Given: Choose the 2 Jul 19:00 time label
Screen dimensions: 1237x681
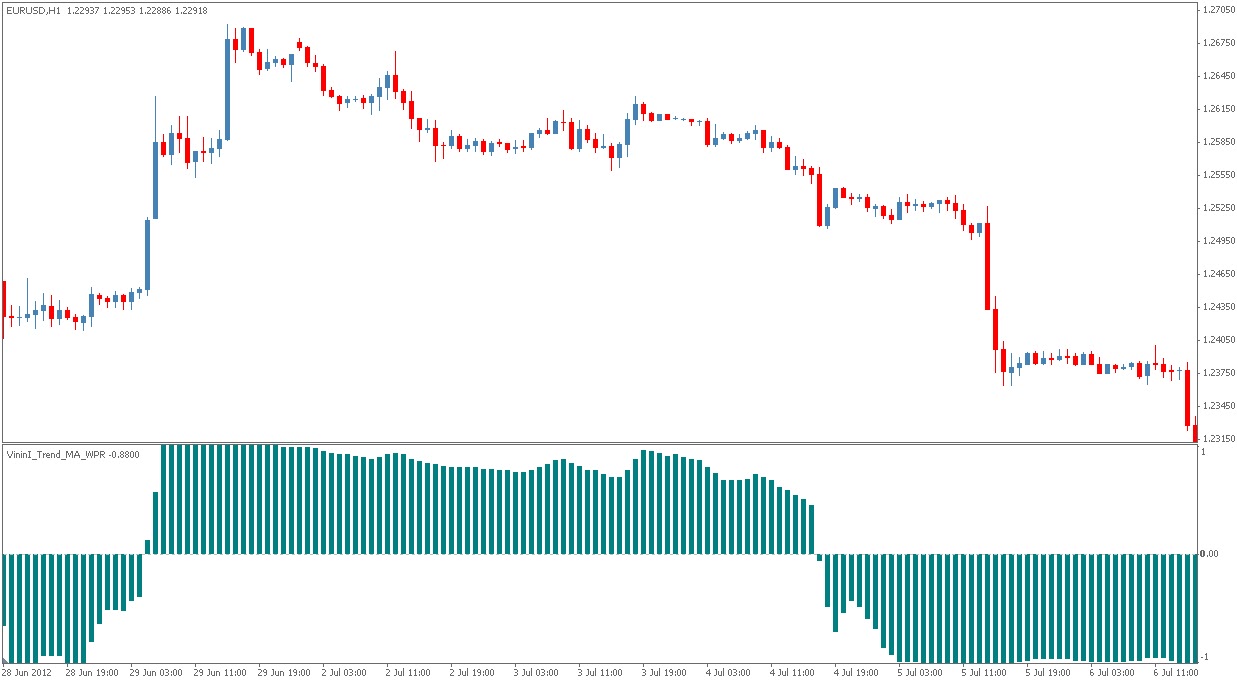Looking at the screenshot, I should click(474, 673).
